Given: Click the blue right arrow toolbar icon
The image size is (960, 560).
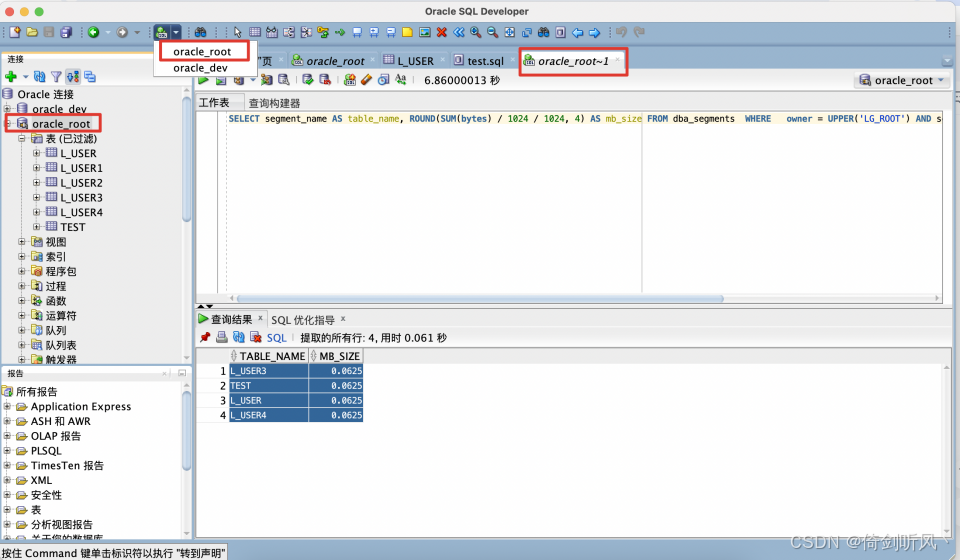Looking at the screenshot, I should pyautogui.click(x=594, y=32).
